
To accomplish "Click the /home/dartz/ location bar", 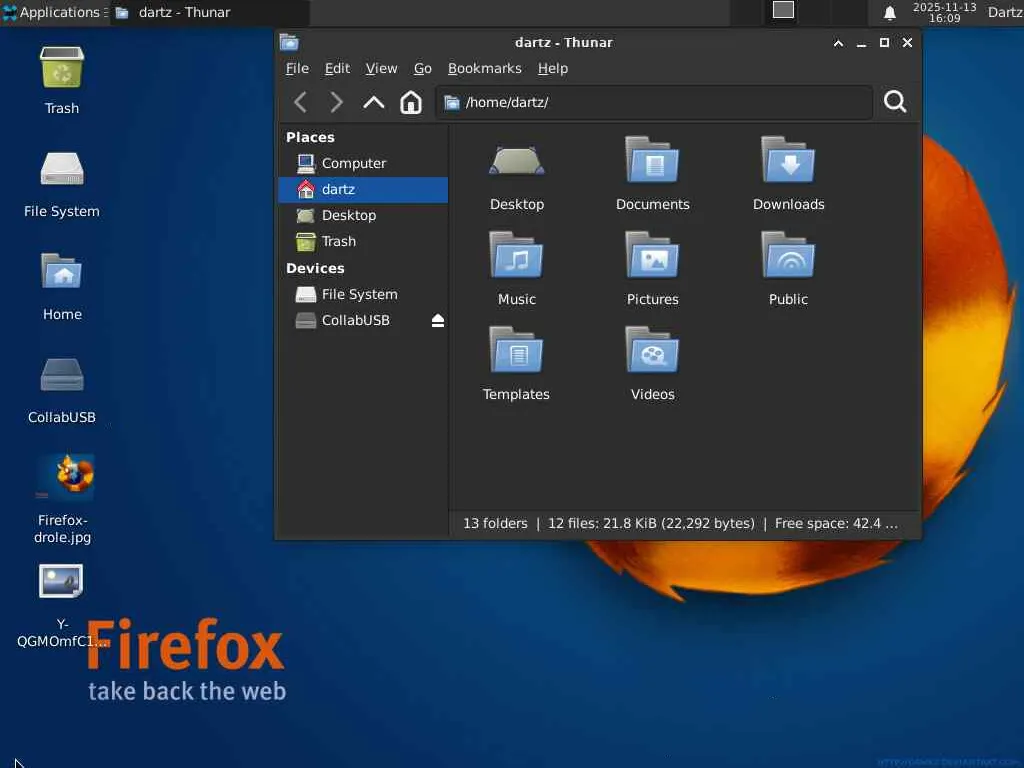I will pyautogui.click(x=654, y=103).
